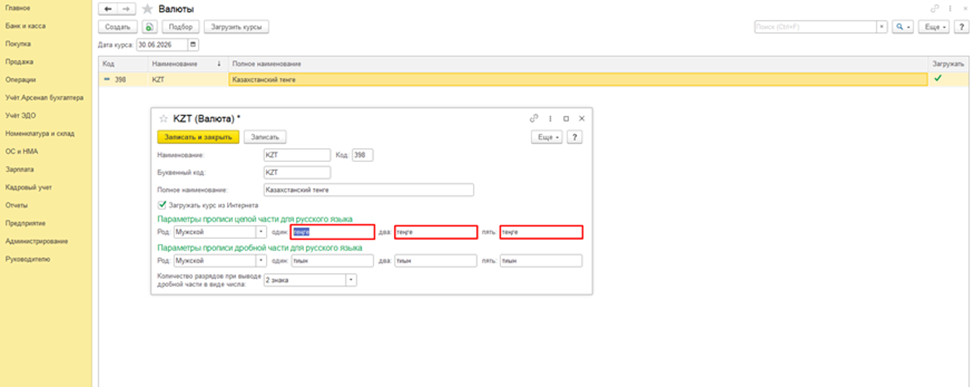
Task: Click Наименование field in KZT dialog
Action: click(x=297, y=155)
